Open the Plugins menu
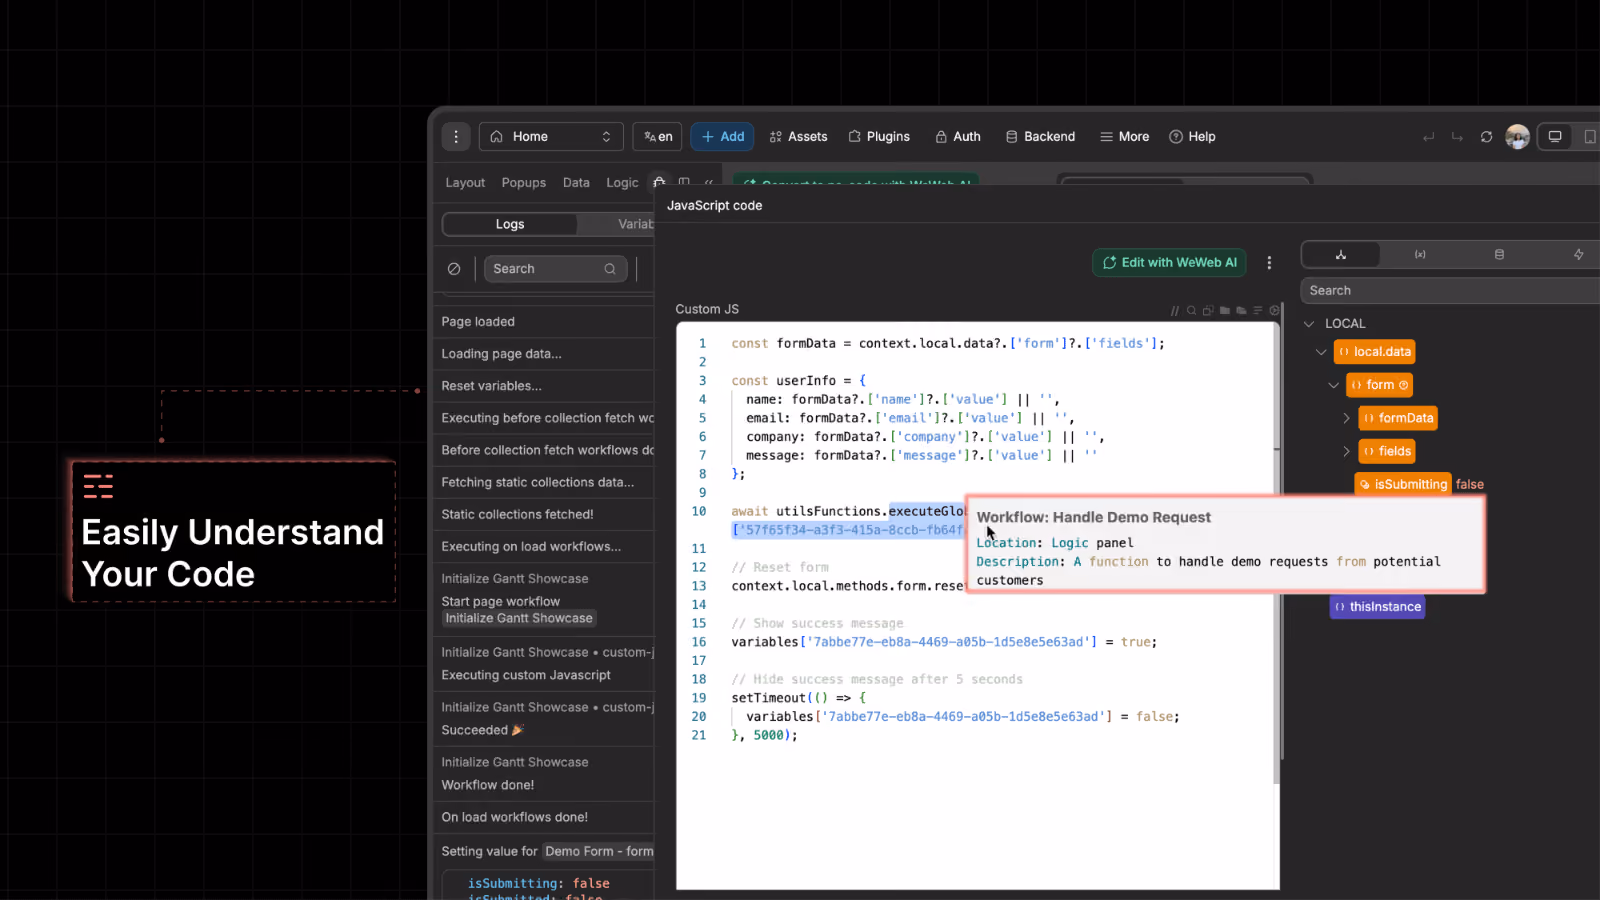 [879, 137]
